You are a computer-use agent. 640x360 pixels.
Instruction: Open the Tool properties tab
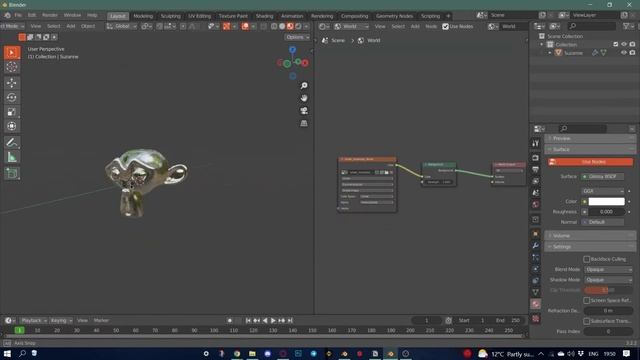click(x=536, y=143)
